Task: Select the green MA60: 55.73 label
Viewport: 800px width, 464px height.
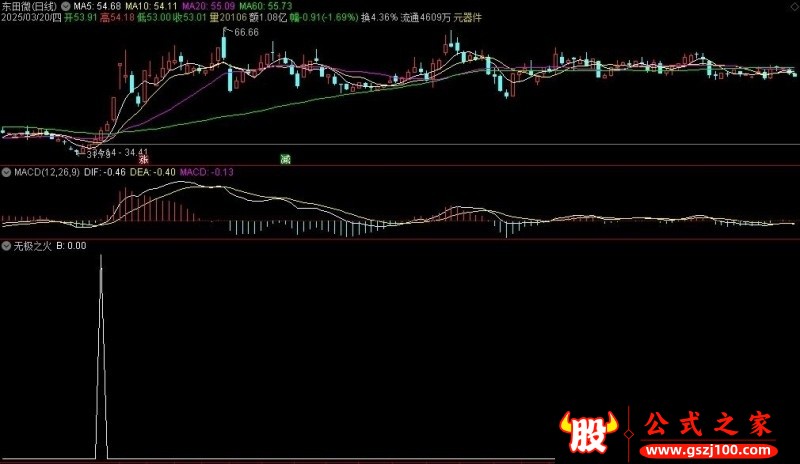Action: click(x=266, y=7)
